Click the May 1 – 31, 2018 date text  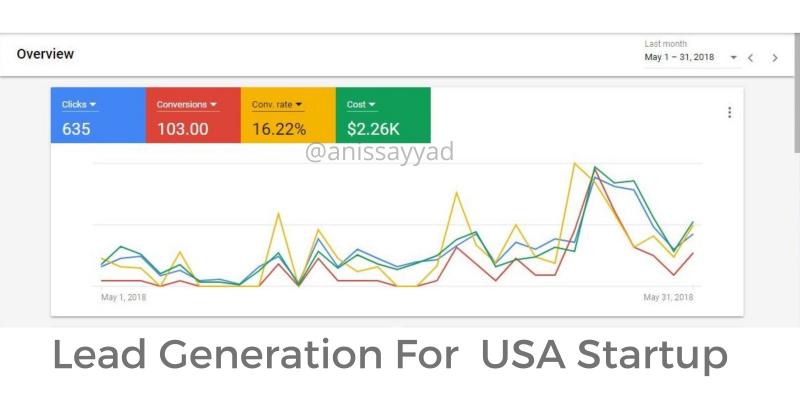click(679, 58)
